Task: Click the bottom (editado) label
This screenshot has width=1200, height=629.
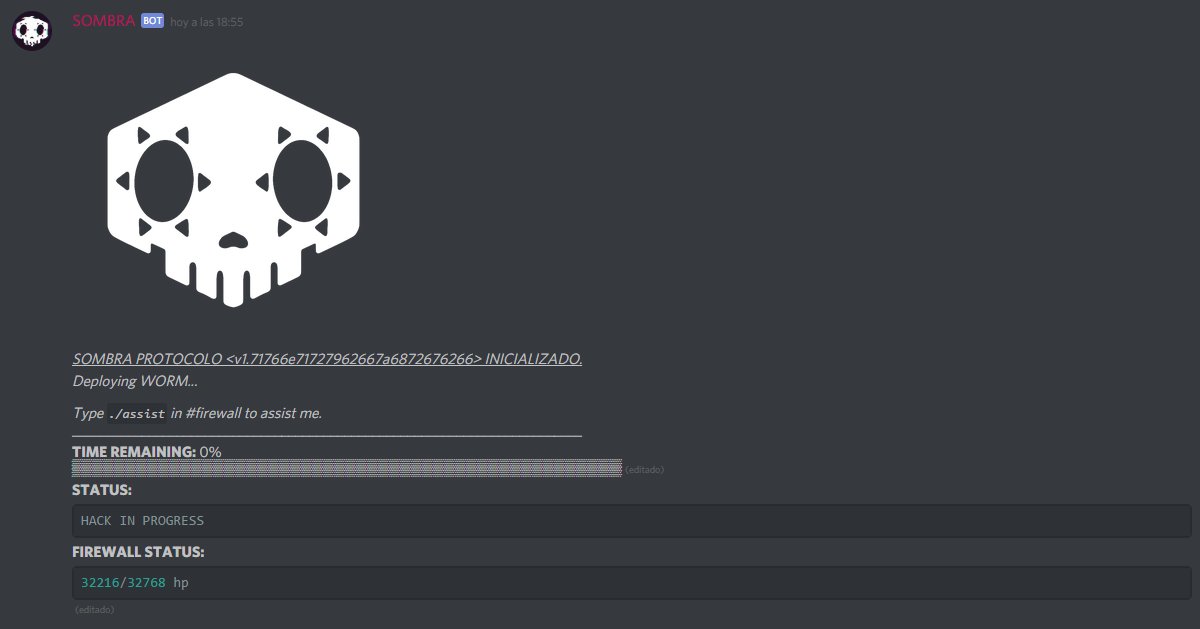Action: point(94,609)
